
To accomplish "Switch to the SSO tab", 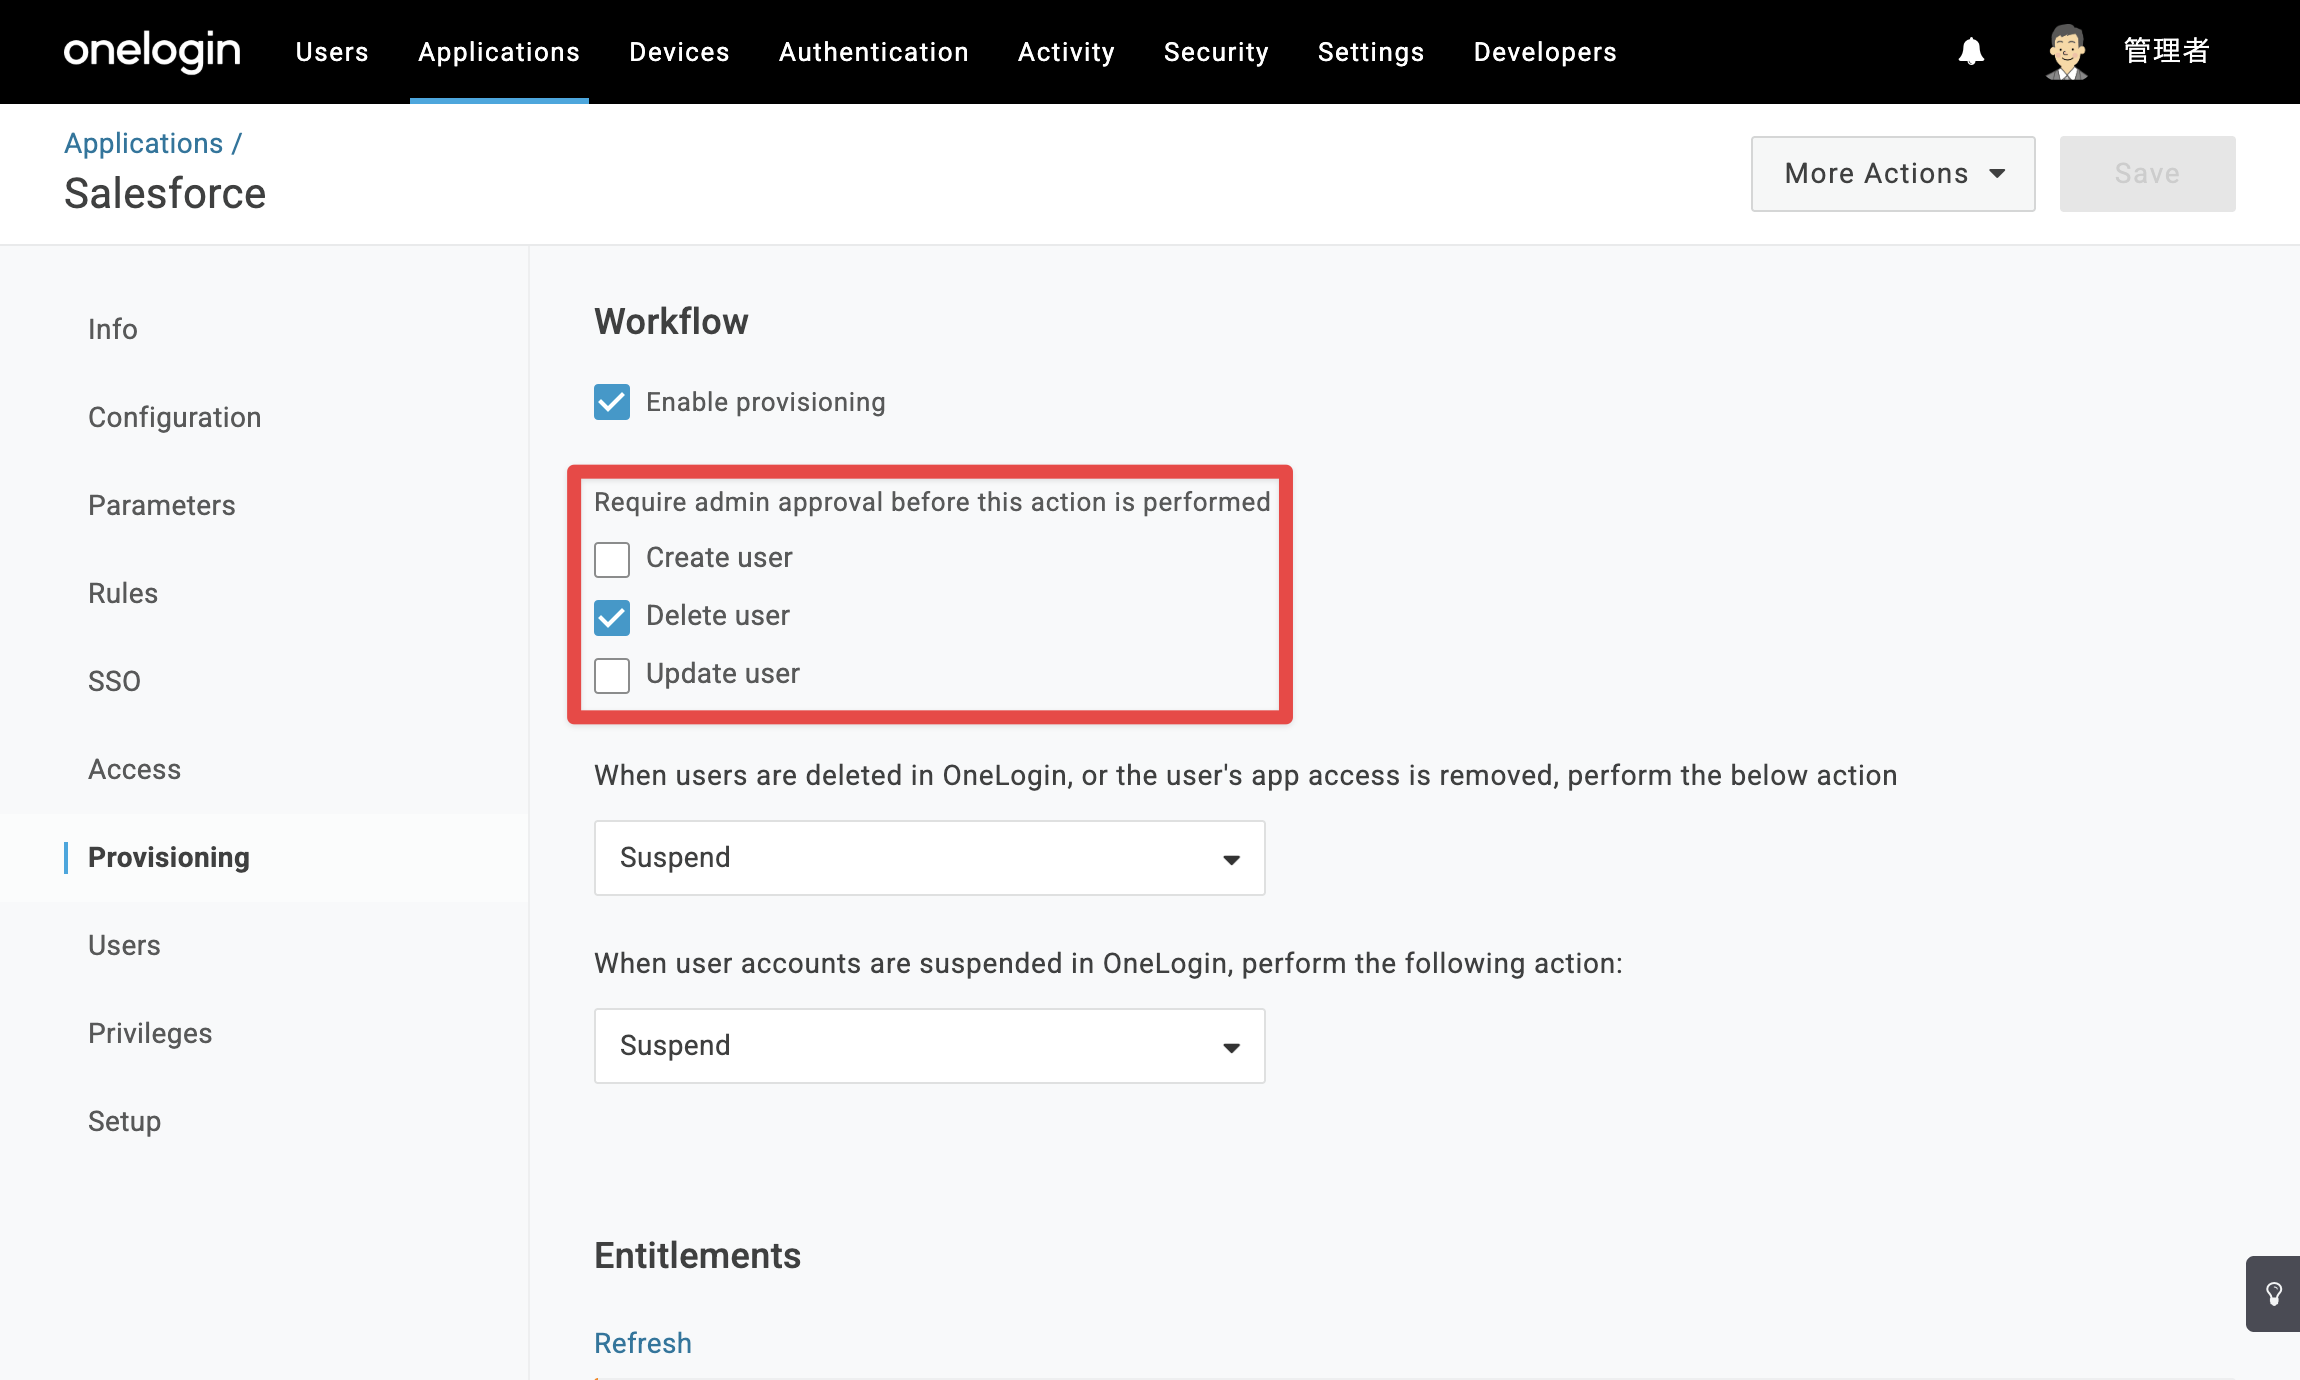I will coord(114,681).
